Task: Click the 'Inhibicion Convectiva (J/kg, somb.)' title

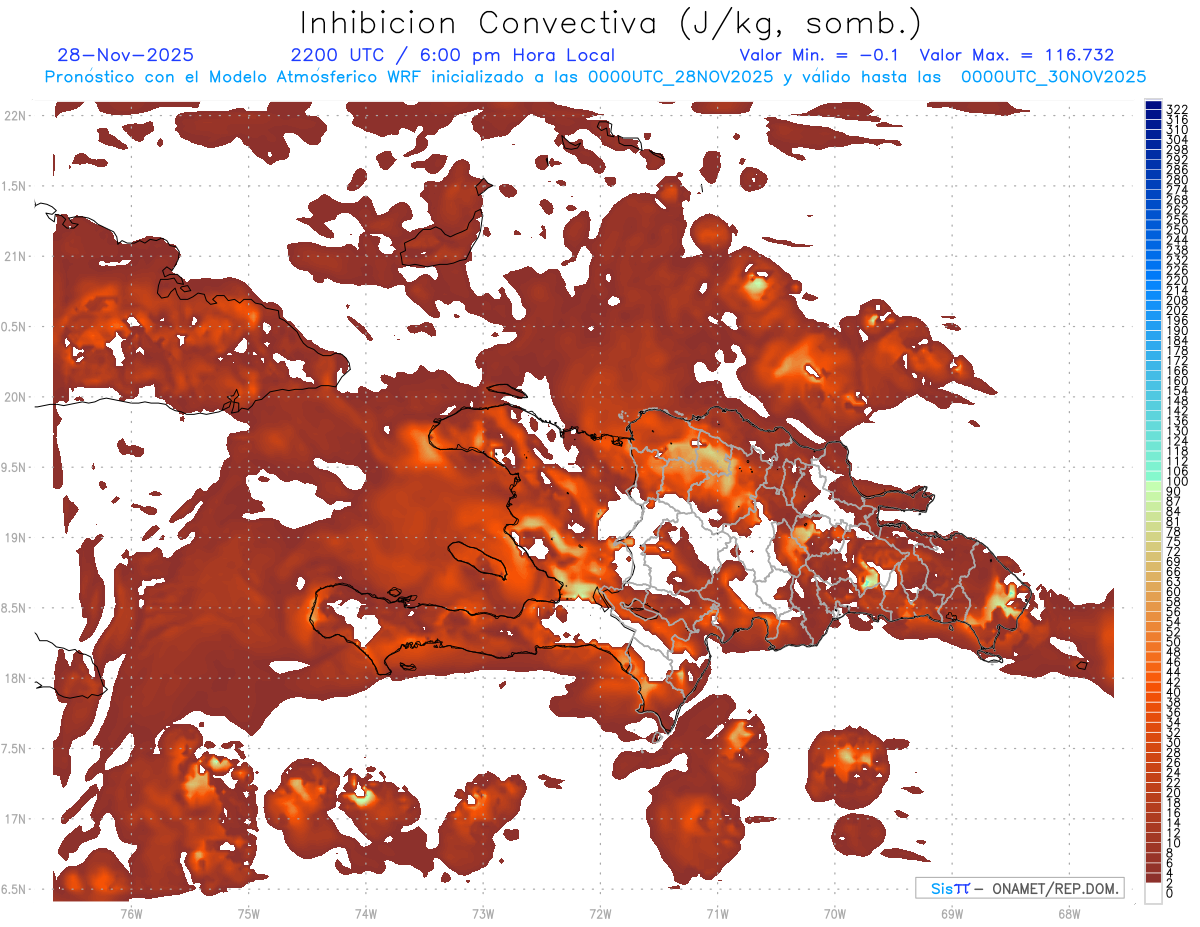Action: 612,23
